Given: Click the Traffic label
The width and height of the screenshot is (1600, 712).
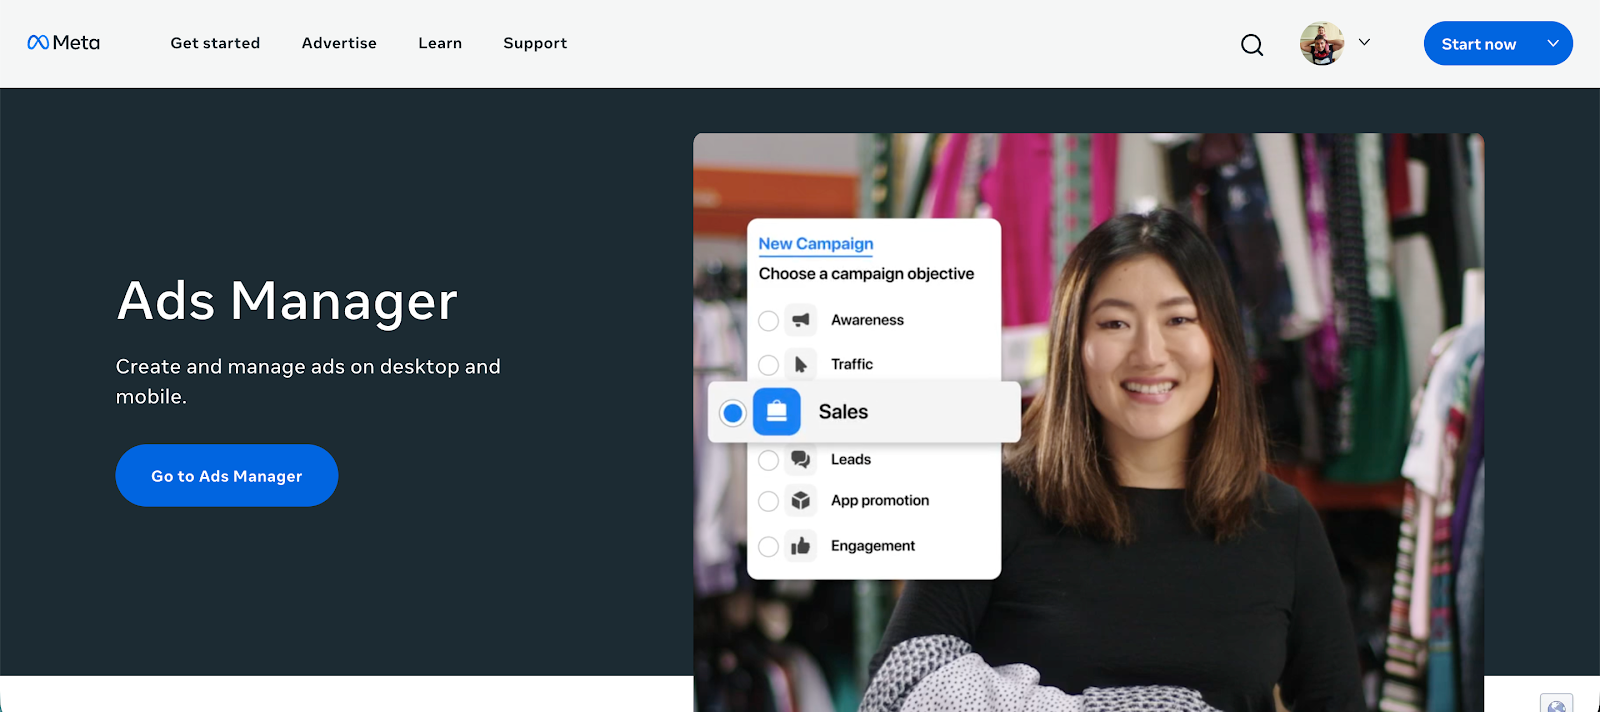Looking at the screenshot, I should coord(852,364).
